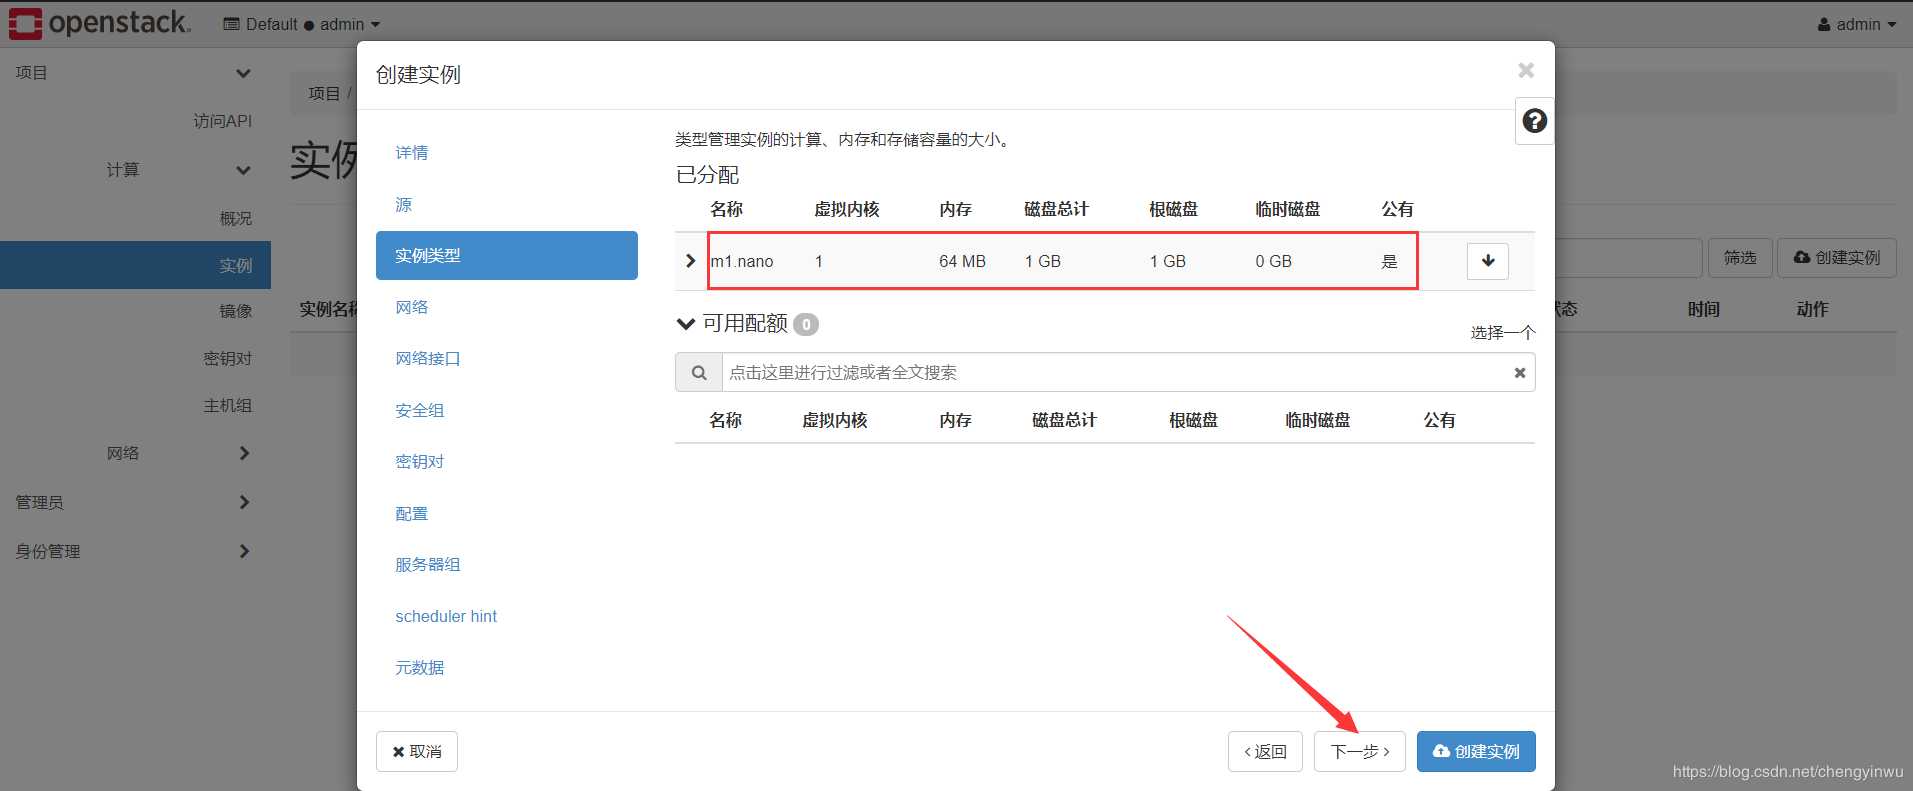Open the help question mark icon
Viewport: 1913px width, 791px height.
pyautogui.click(x=1534, y=121)
